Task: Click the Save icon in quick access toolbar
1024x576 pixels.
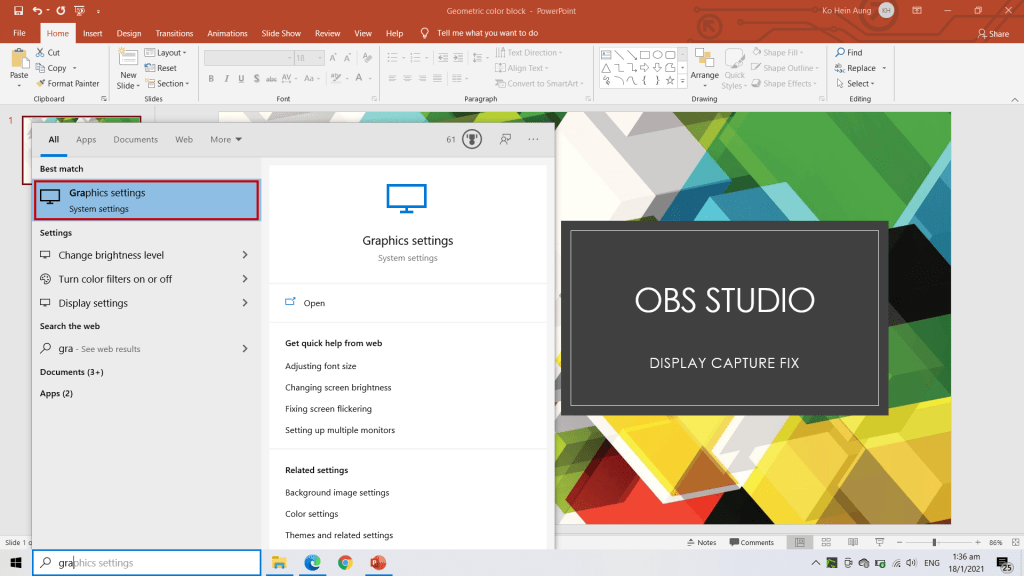Action: (x=18, y=10)
